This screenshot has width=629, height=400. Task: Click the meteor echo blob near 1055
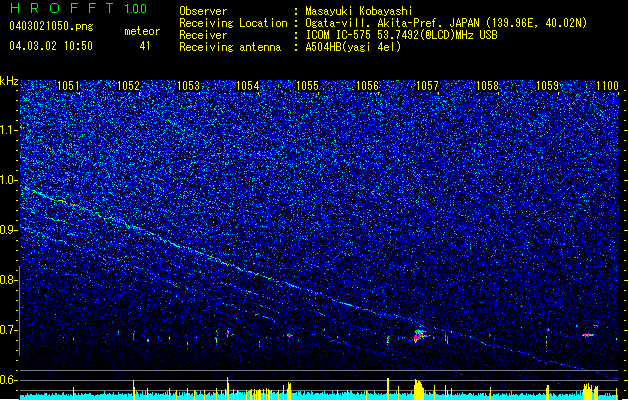pyautogui.click(x=288, y=335)
